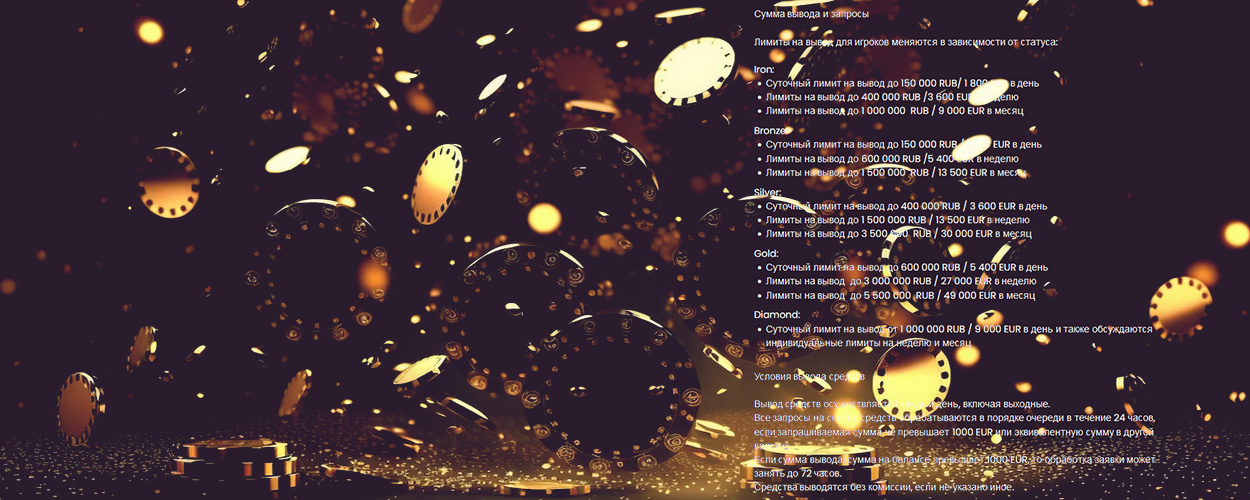Click Iron weekly limit of 400 000 RUB
Image resolution: width=1250 pixels, height=500 pixels.
pyautogui.click(x=891, y=97)
